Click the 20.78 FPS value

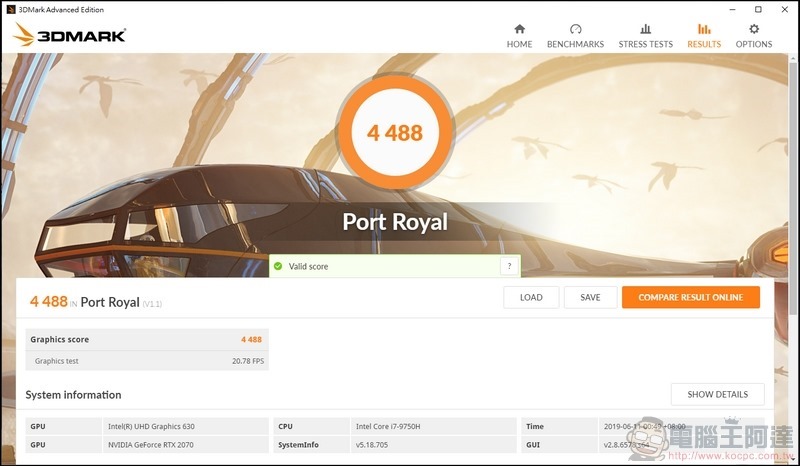[248, 361]
